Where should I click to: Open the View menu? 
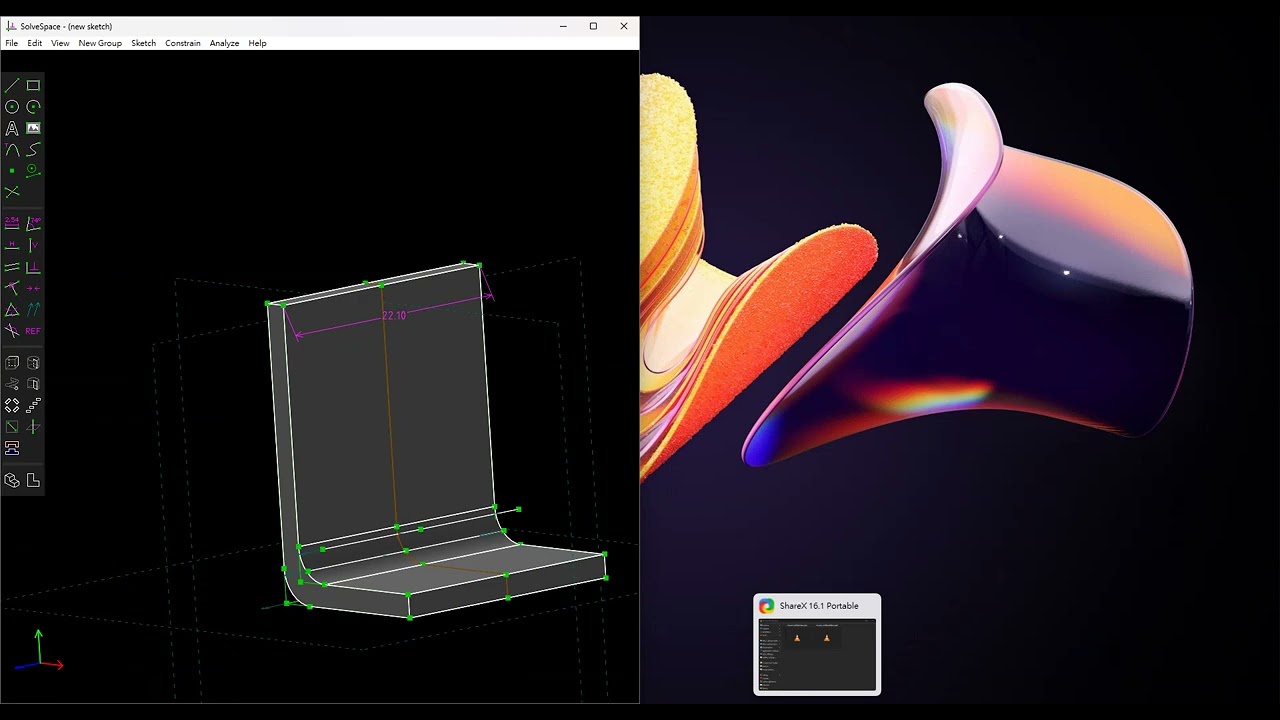(x=60, y=43)
